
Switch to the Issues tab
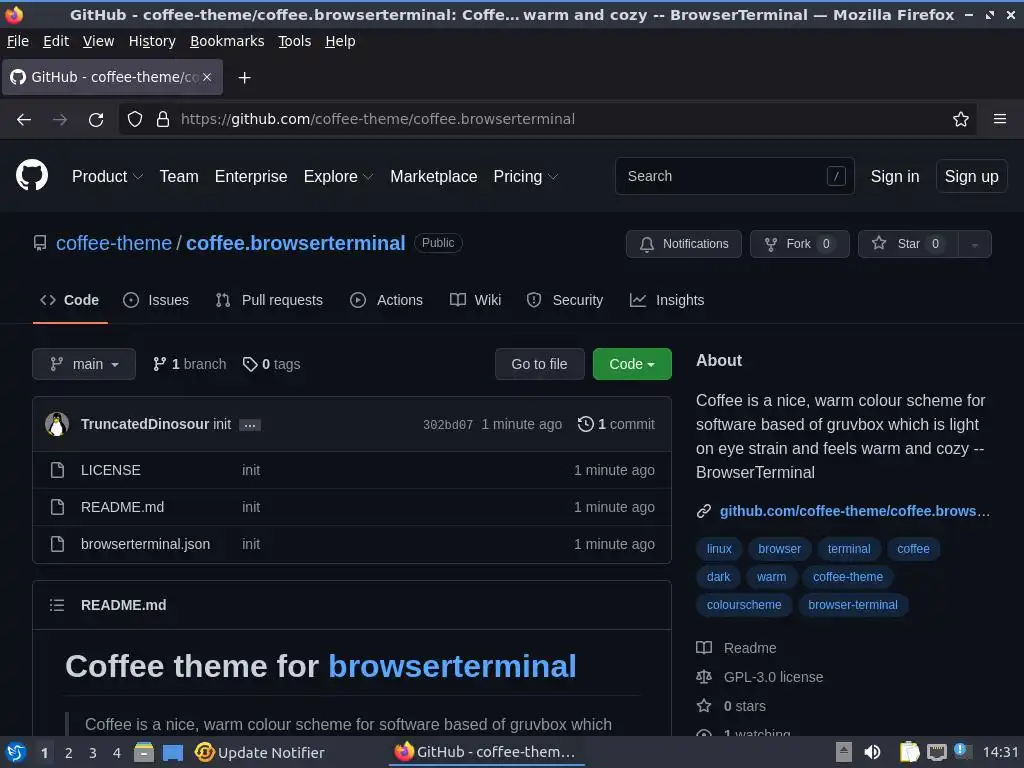(156, 300)
